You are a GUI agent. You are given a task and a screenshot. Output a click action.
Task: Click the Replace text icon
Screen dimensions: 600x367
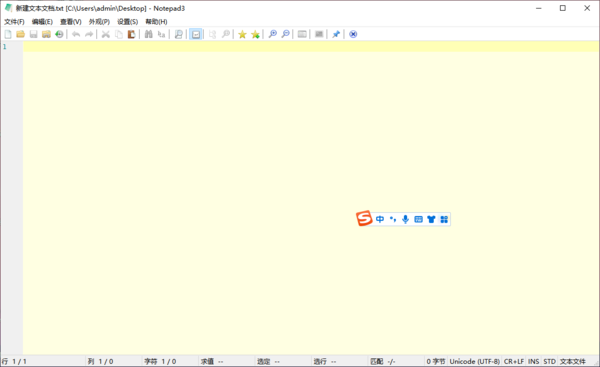(x=161, y=34)
